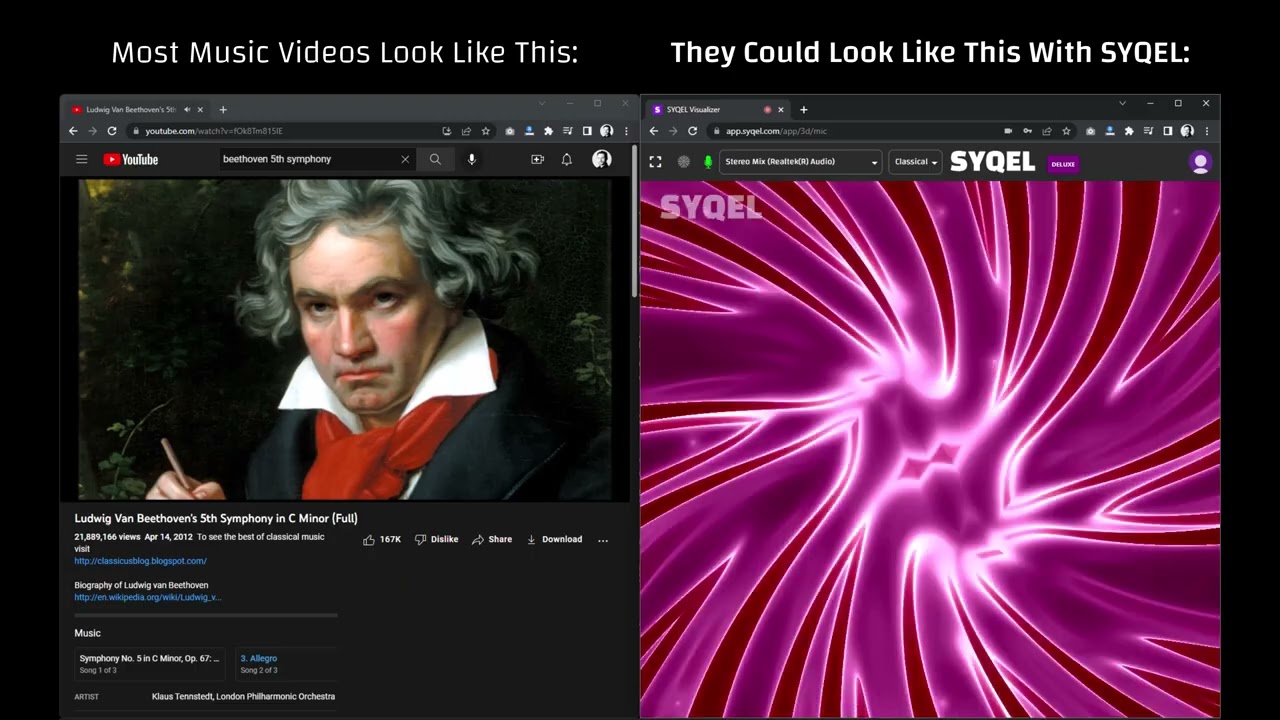Open the YouTube hamburger guide menu
Image resolution: width=1280 pixels, height=720 pixels.
(x=81, y=159)
